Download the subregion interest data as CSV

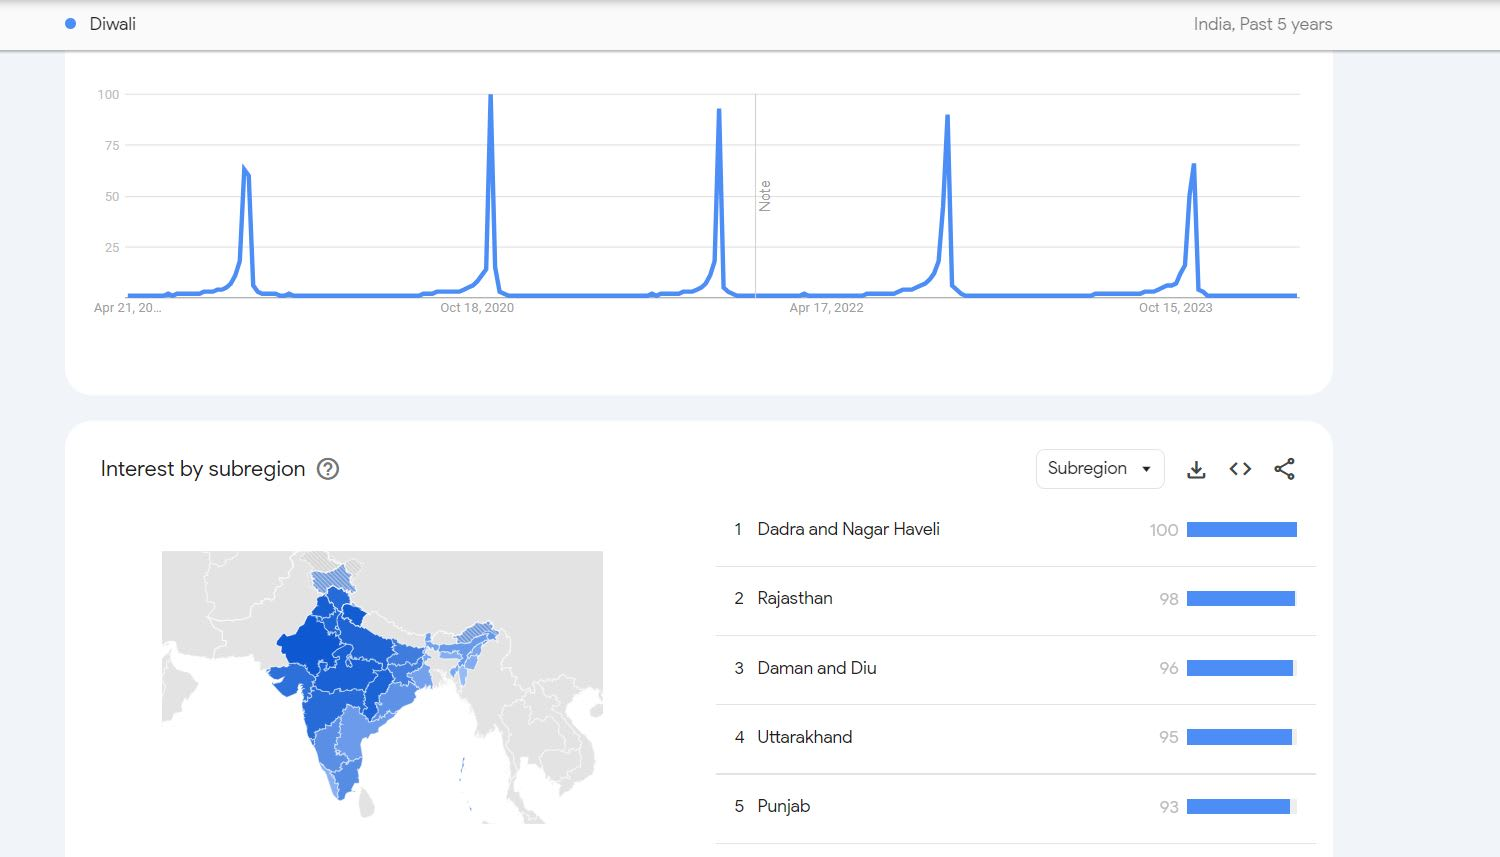coord(1196,469)
